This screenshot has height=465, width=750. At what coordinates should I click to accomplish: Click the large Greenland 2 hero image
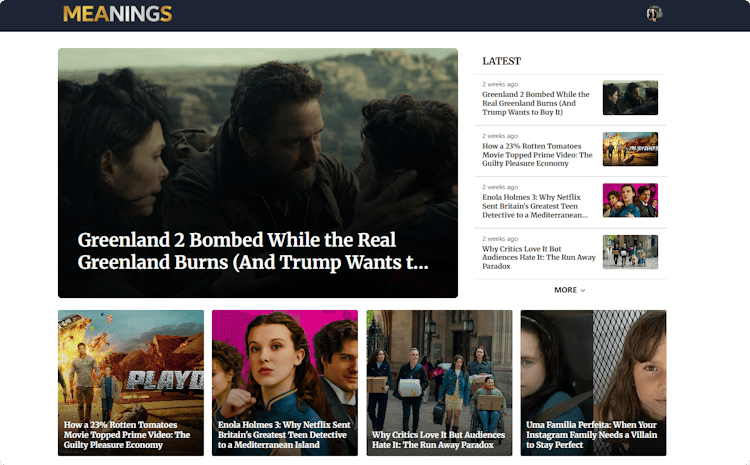pyautogui.click(x=257, y=130)
